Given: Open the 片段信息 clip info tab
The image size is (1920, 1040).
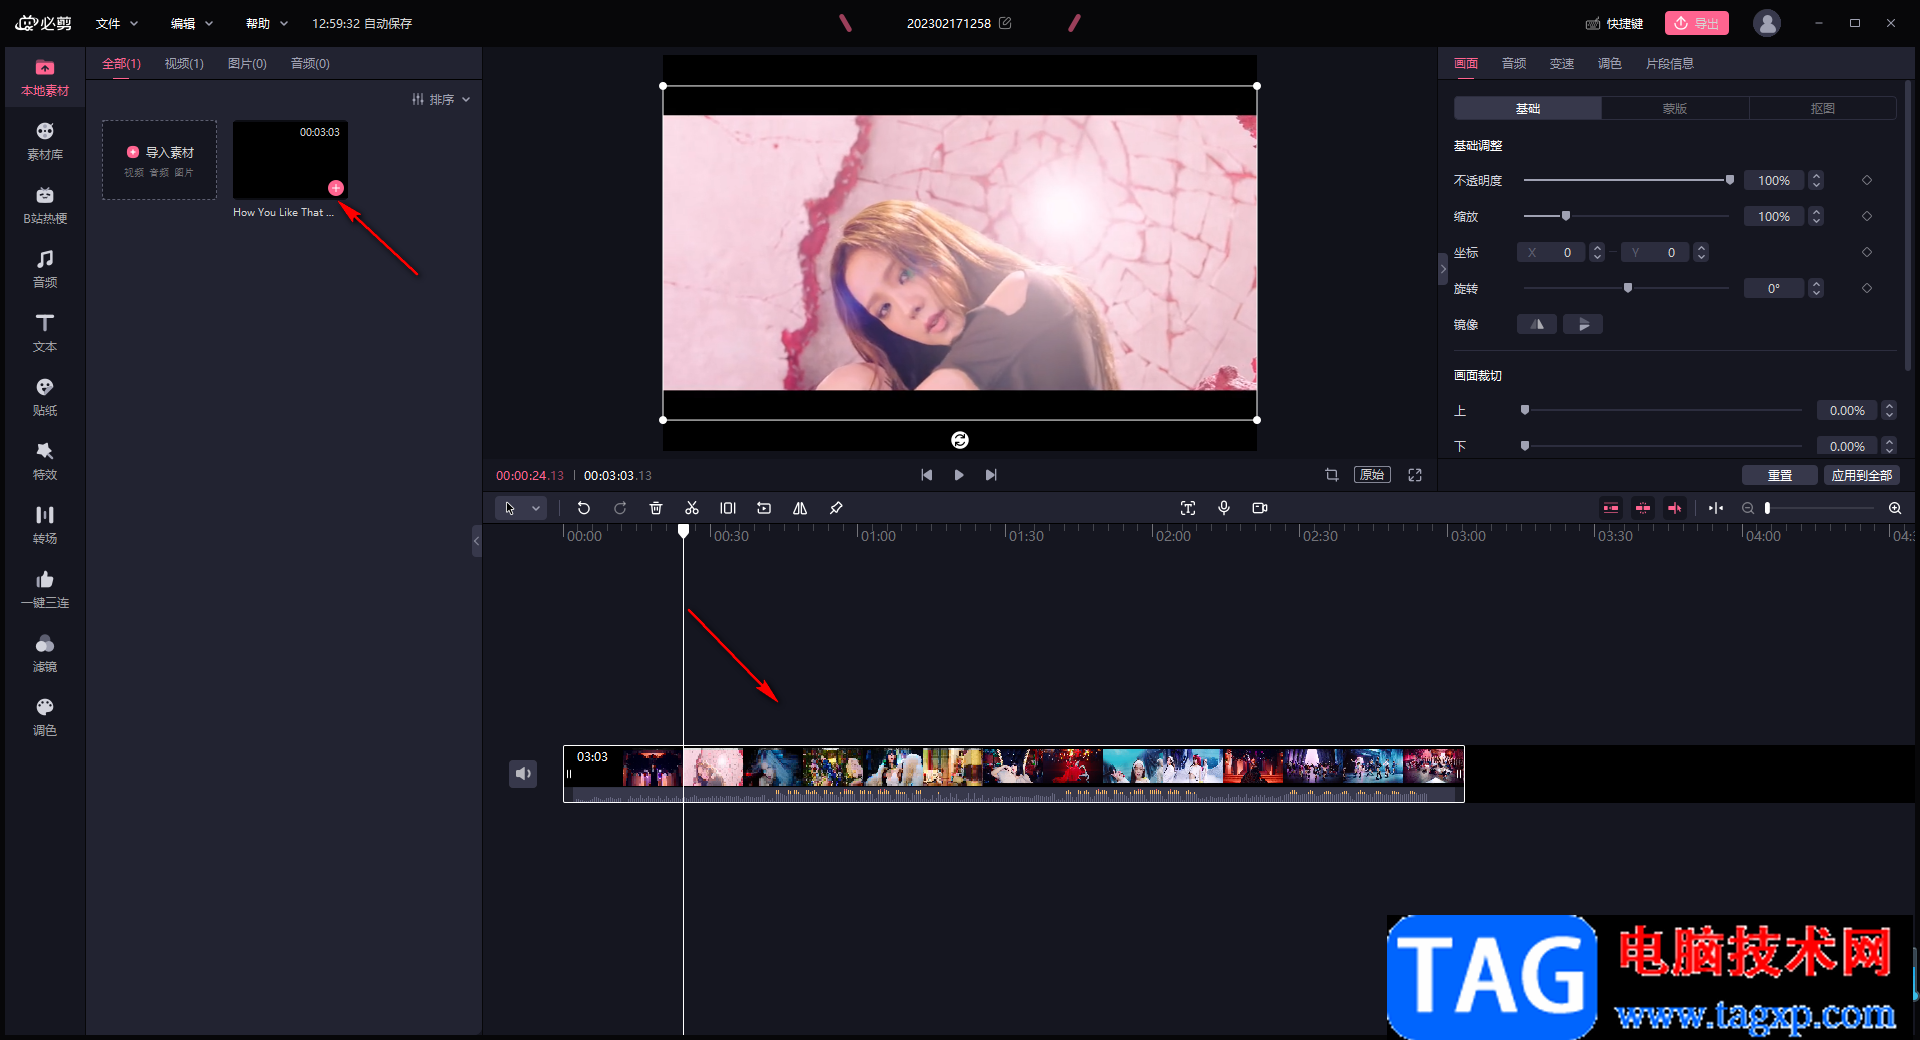Looking at the screenshot, I should 1670,63.
